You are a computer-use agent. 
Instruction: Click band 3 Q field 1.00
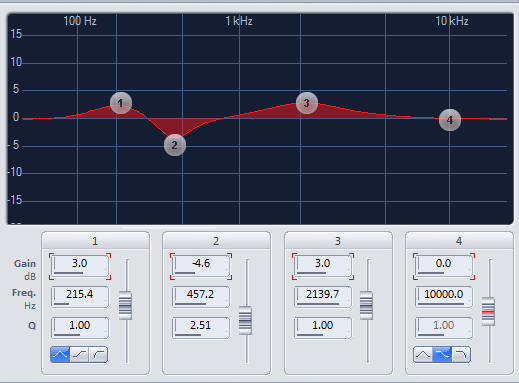click(x=323, y=327)
